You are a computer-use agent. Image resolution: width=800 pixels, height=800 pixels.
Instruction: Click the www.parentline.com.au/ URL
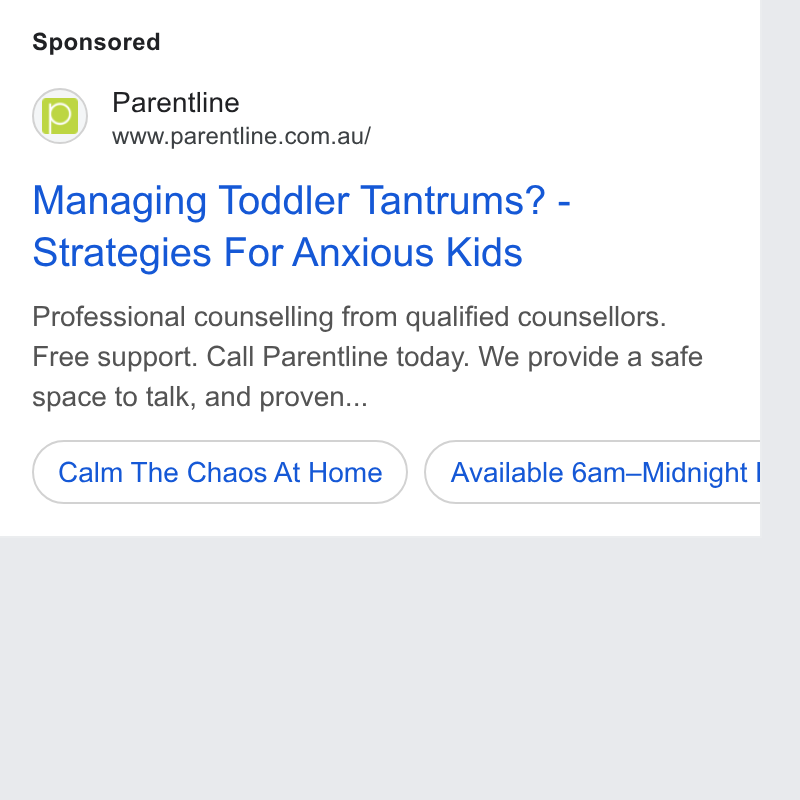coord(241,136)
